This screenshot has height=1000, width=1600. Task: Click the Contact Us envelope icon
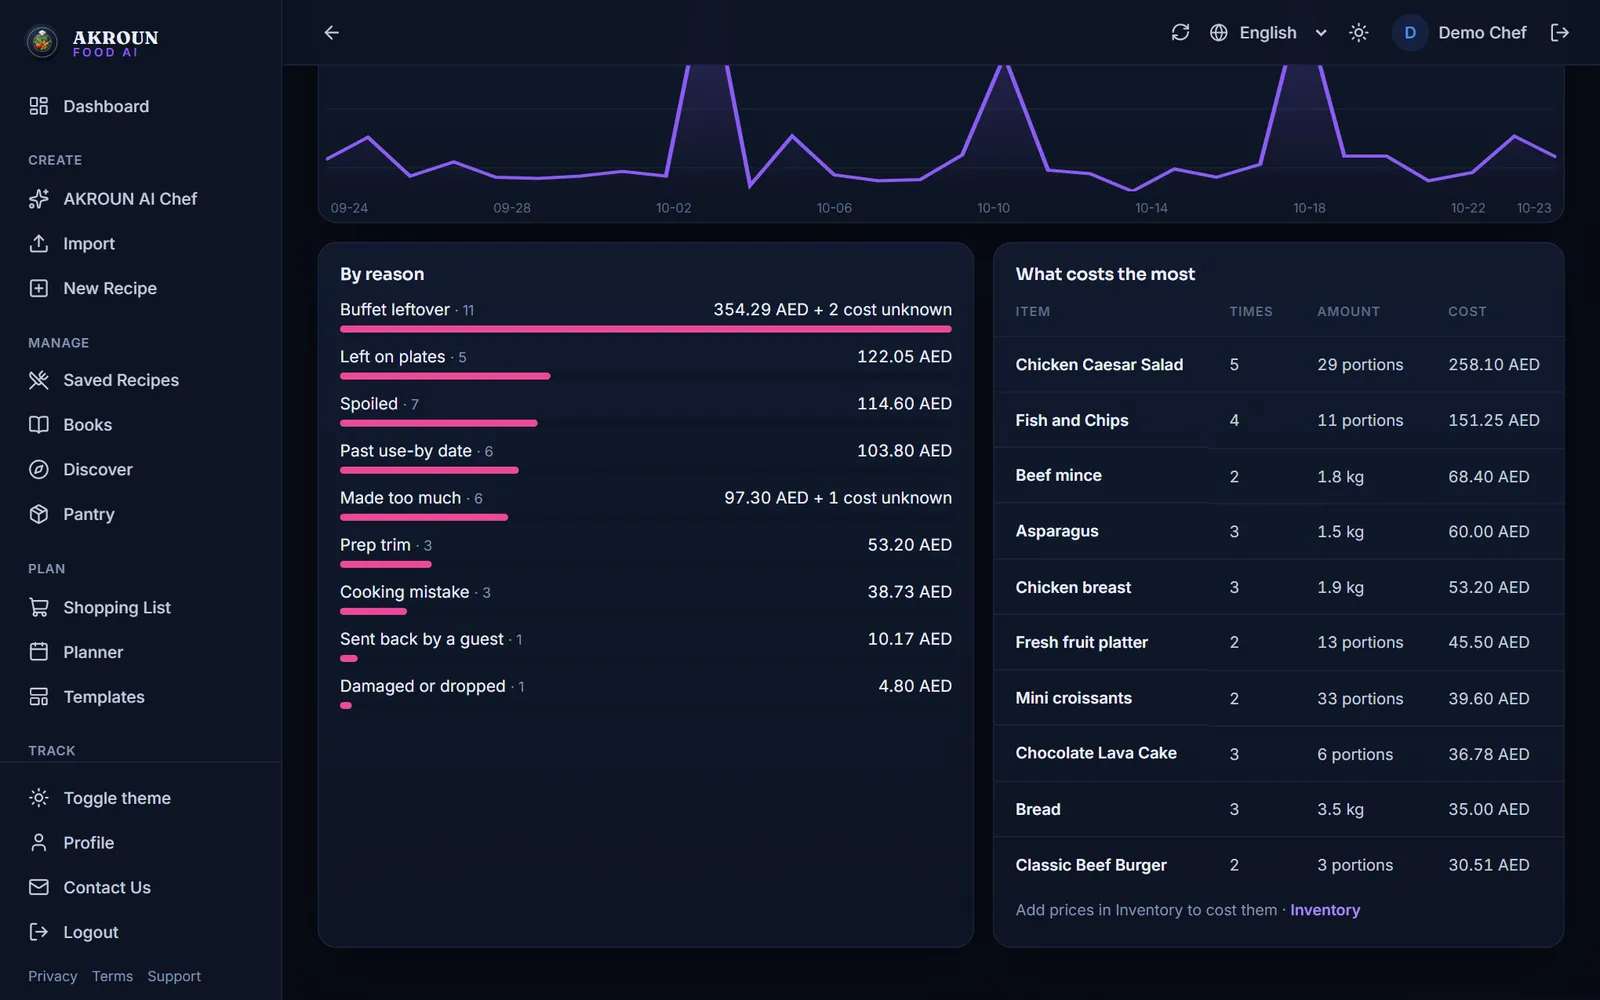click(x=39, y=887)
